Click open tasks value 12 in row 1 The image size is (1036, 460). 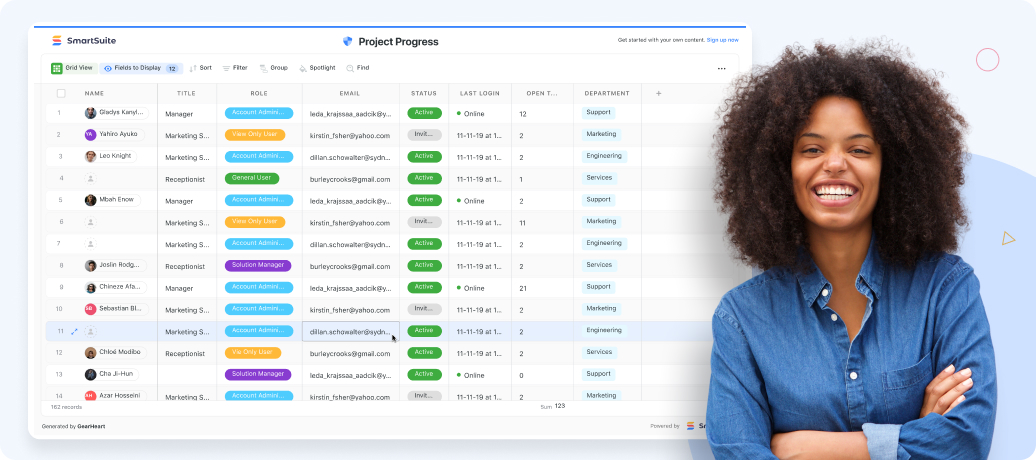[523, 114]
